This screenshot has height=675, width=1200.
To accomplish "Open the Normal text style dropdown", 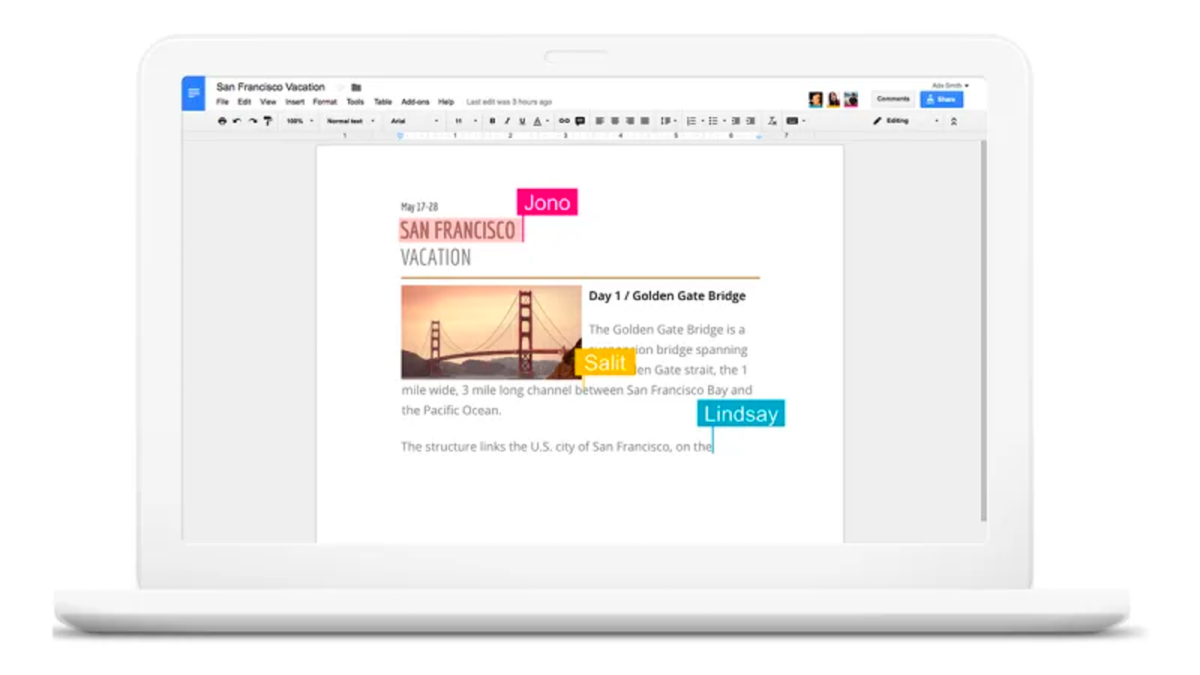I will [x=351, y=121].
